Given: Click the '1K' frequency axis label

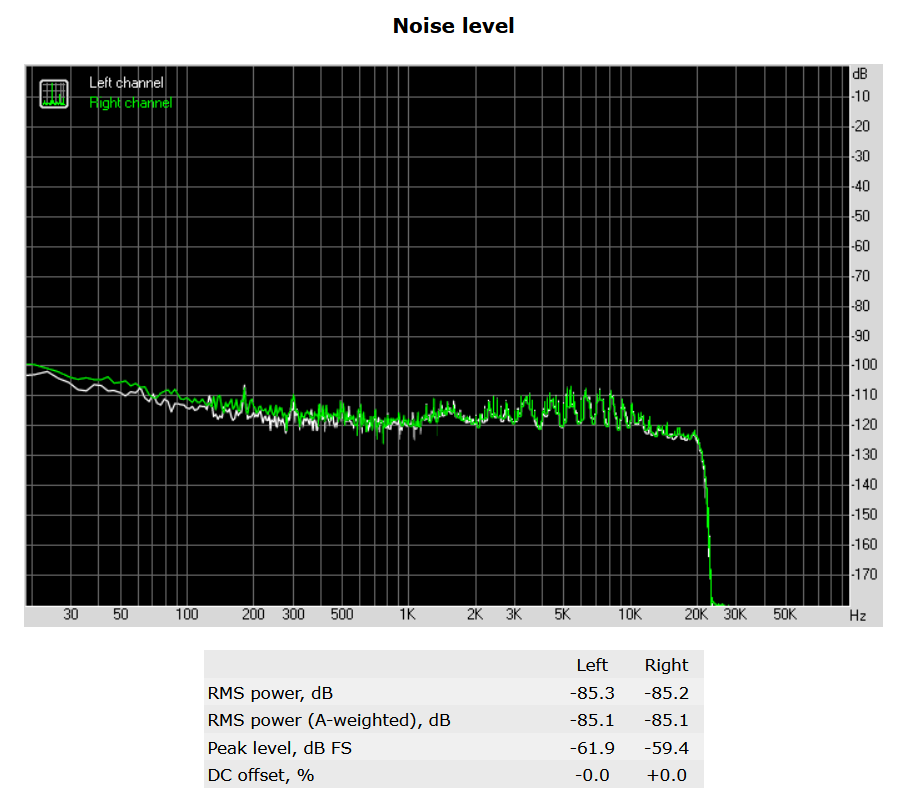Looking at the screenshot, I should coord(407,615).
